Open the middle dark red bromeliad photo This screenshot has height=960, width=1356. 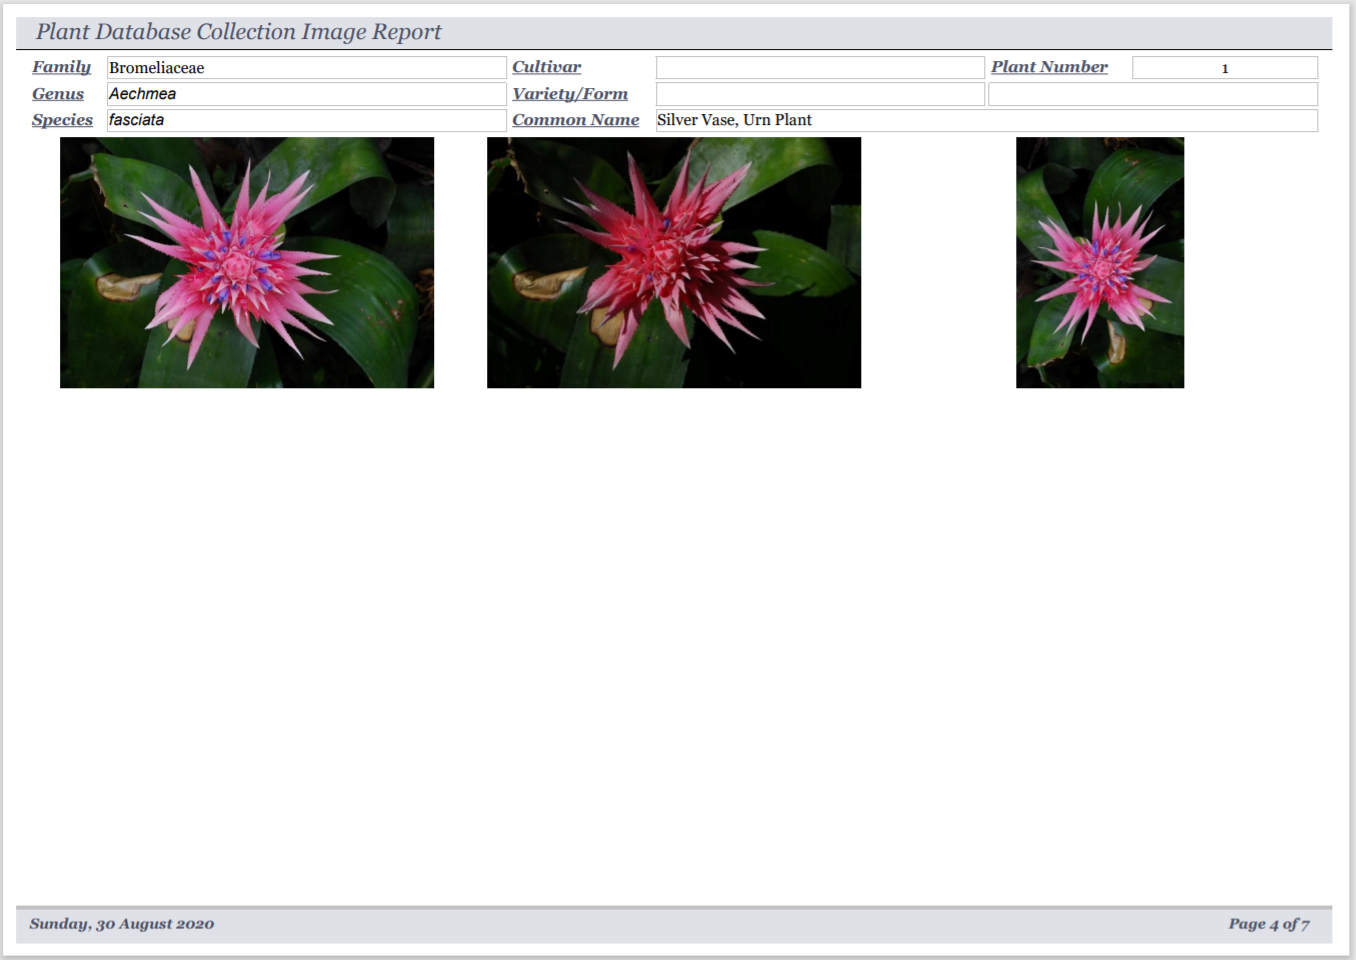674,262
